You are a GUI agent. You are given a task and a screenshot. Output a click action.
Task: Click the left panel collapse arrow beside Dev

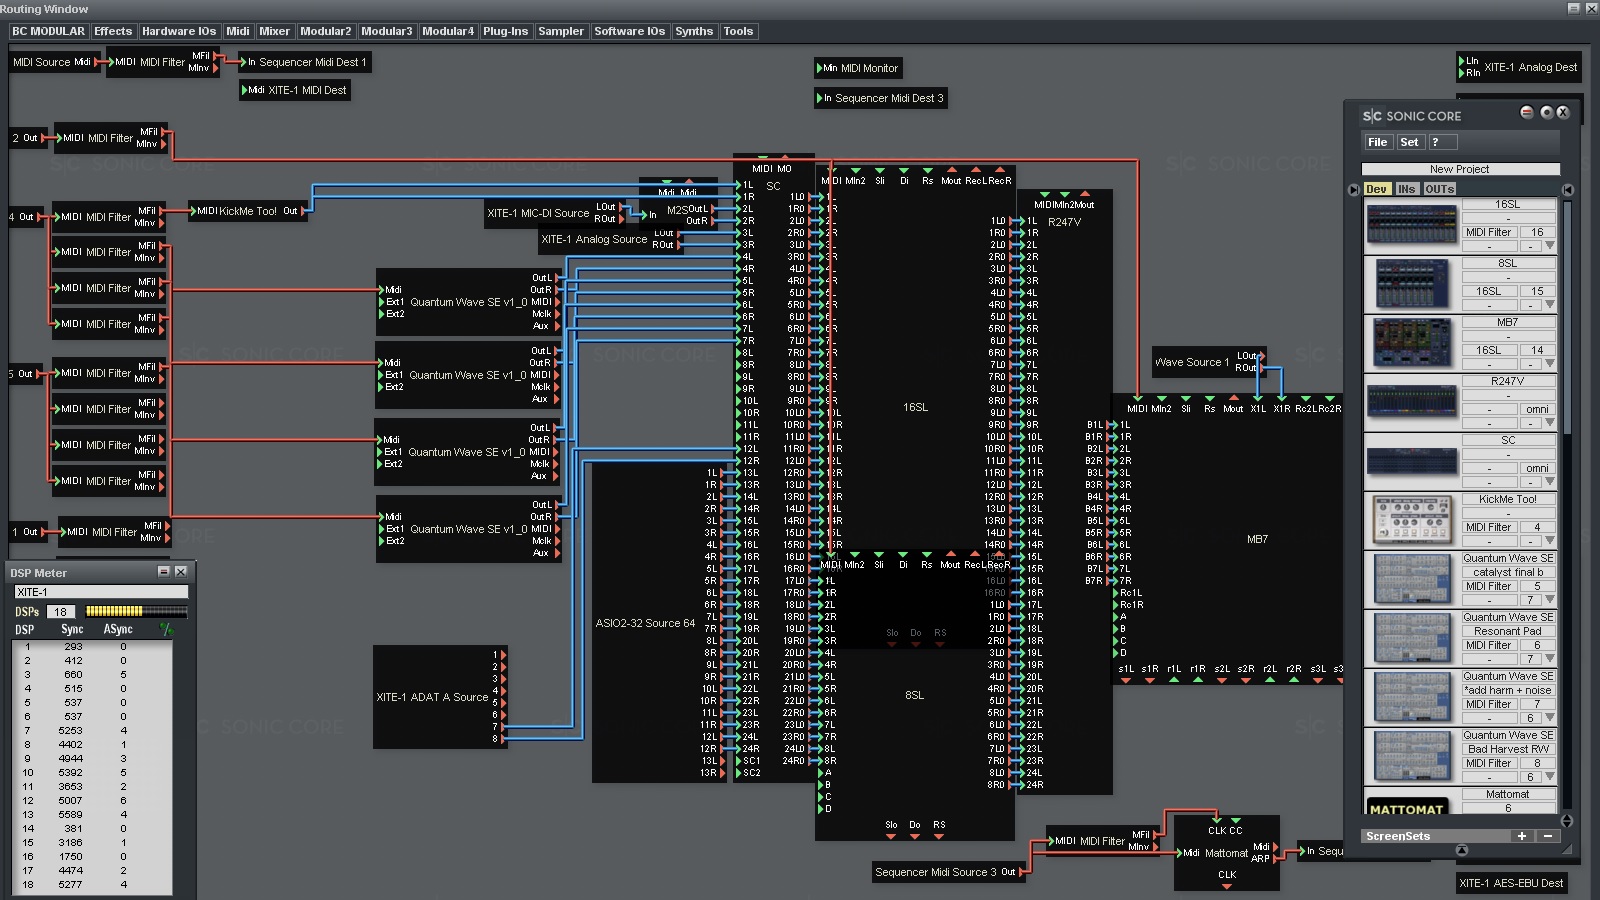coord(1353,189)
